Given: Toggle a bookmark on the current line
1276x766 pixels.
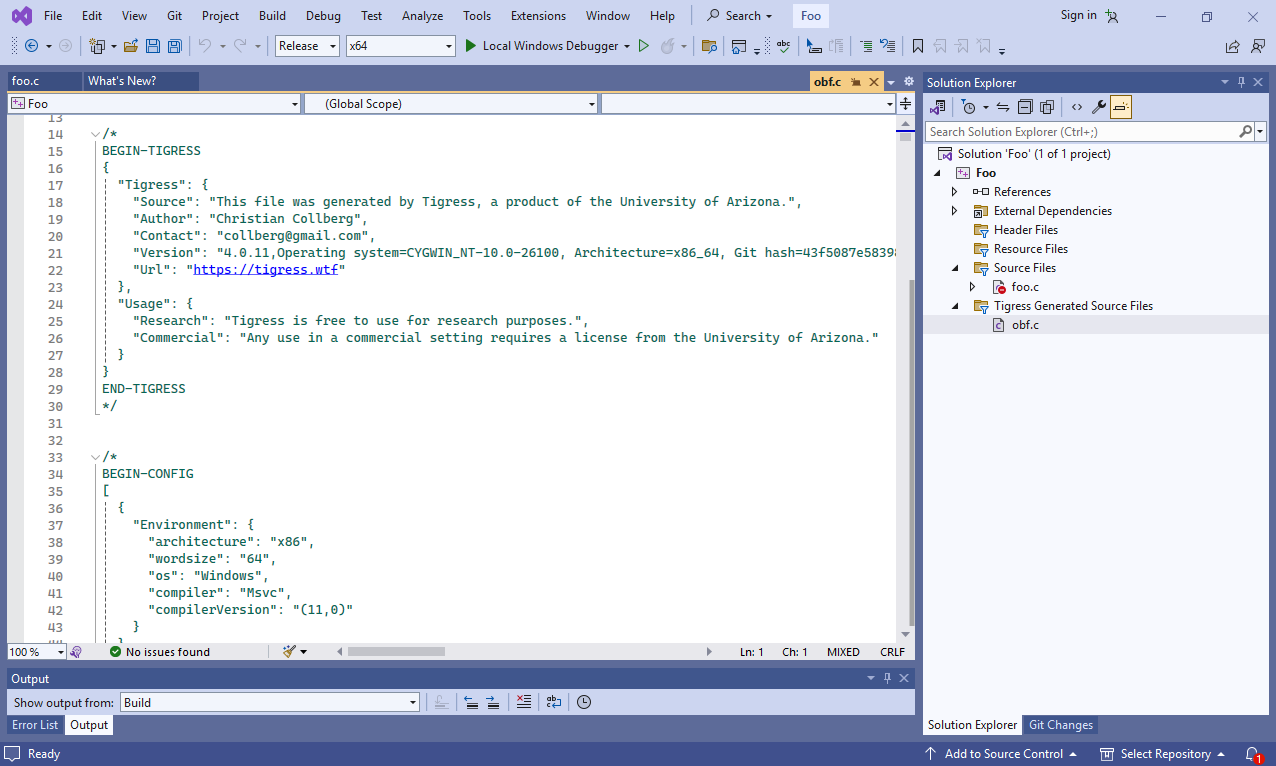Looking at the screenshot, I should pyautogui.click(x=917, y=46).
